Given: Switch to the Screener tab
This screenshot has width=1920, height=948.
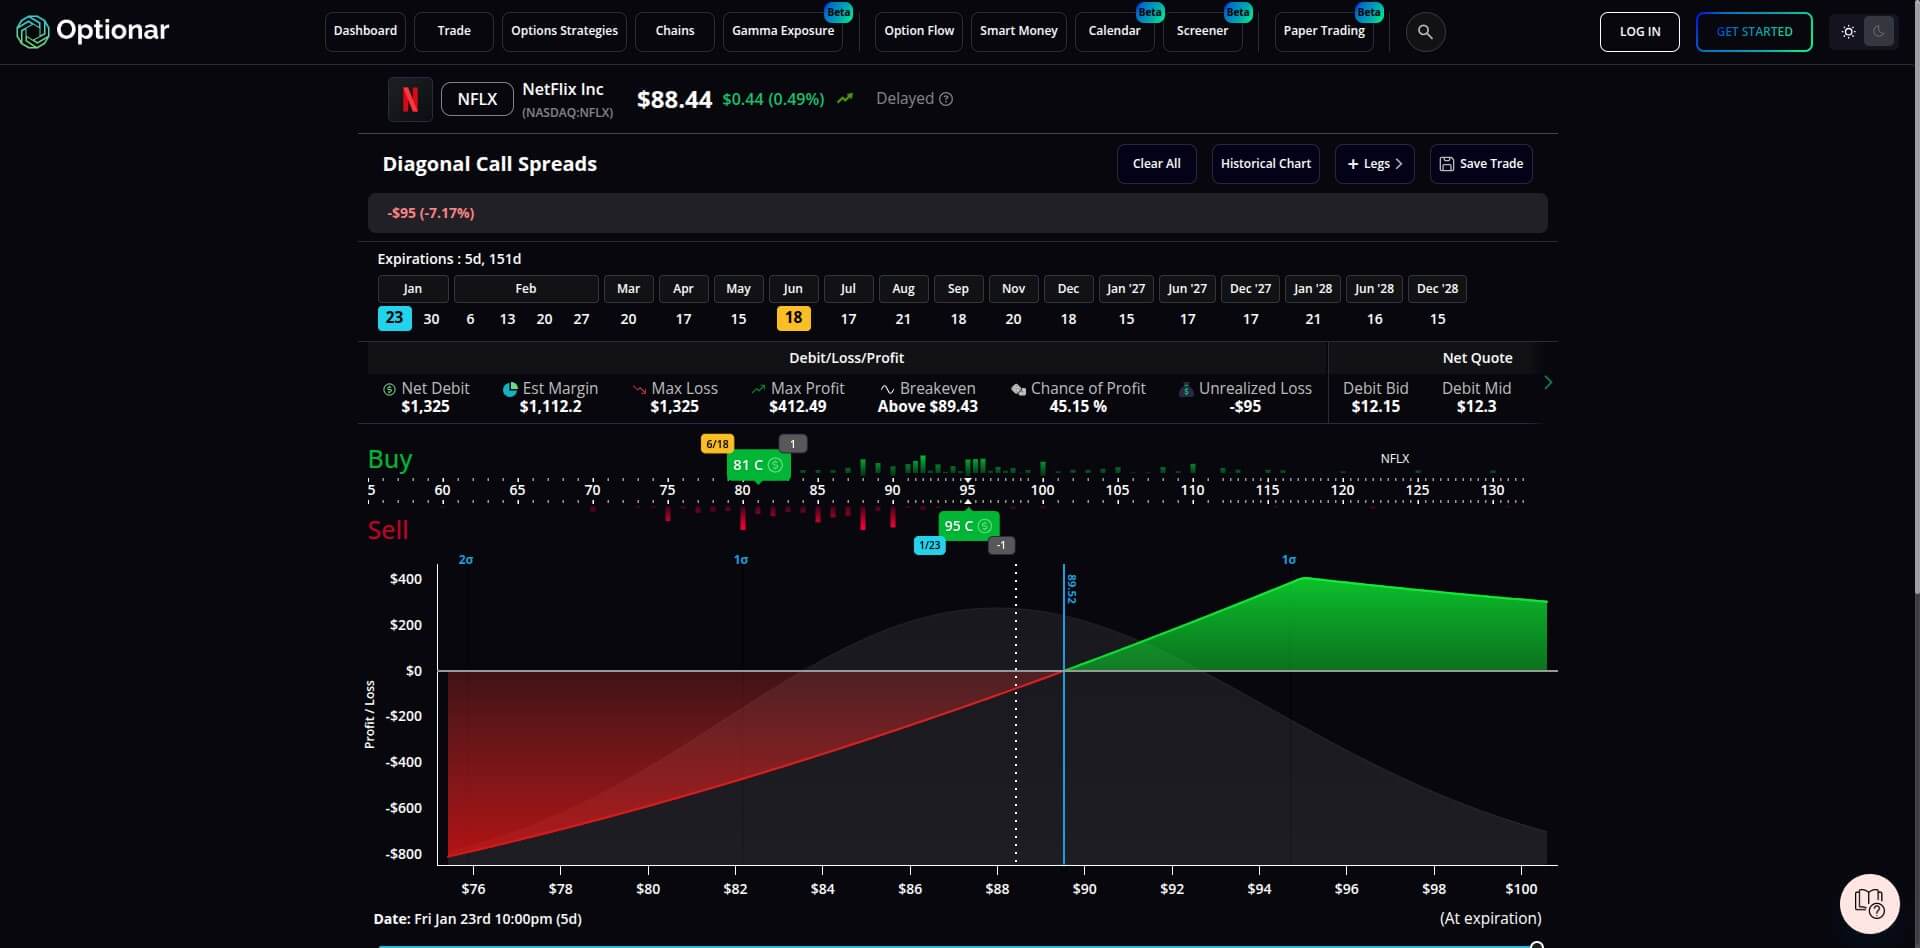Looking at the screenshot, I should [x=1201, y=31].
